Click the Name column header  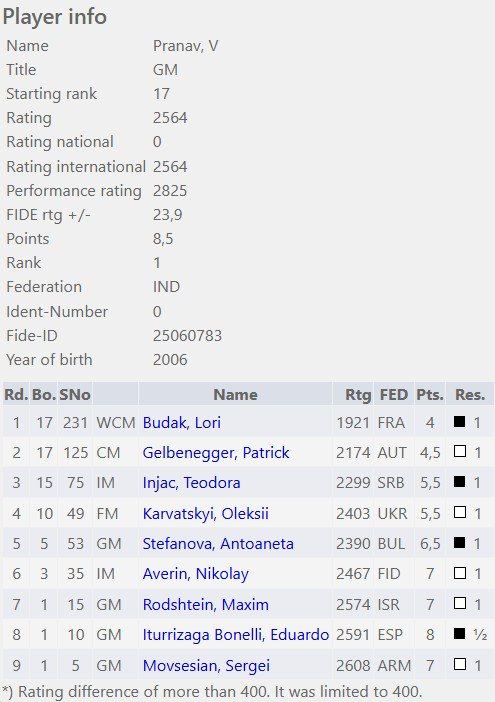[x=235, y=394]
